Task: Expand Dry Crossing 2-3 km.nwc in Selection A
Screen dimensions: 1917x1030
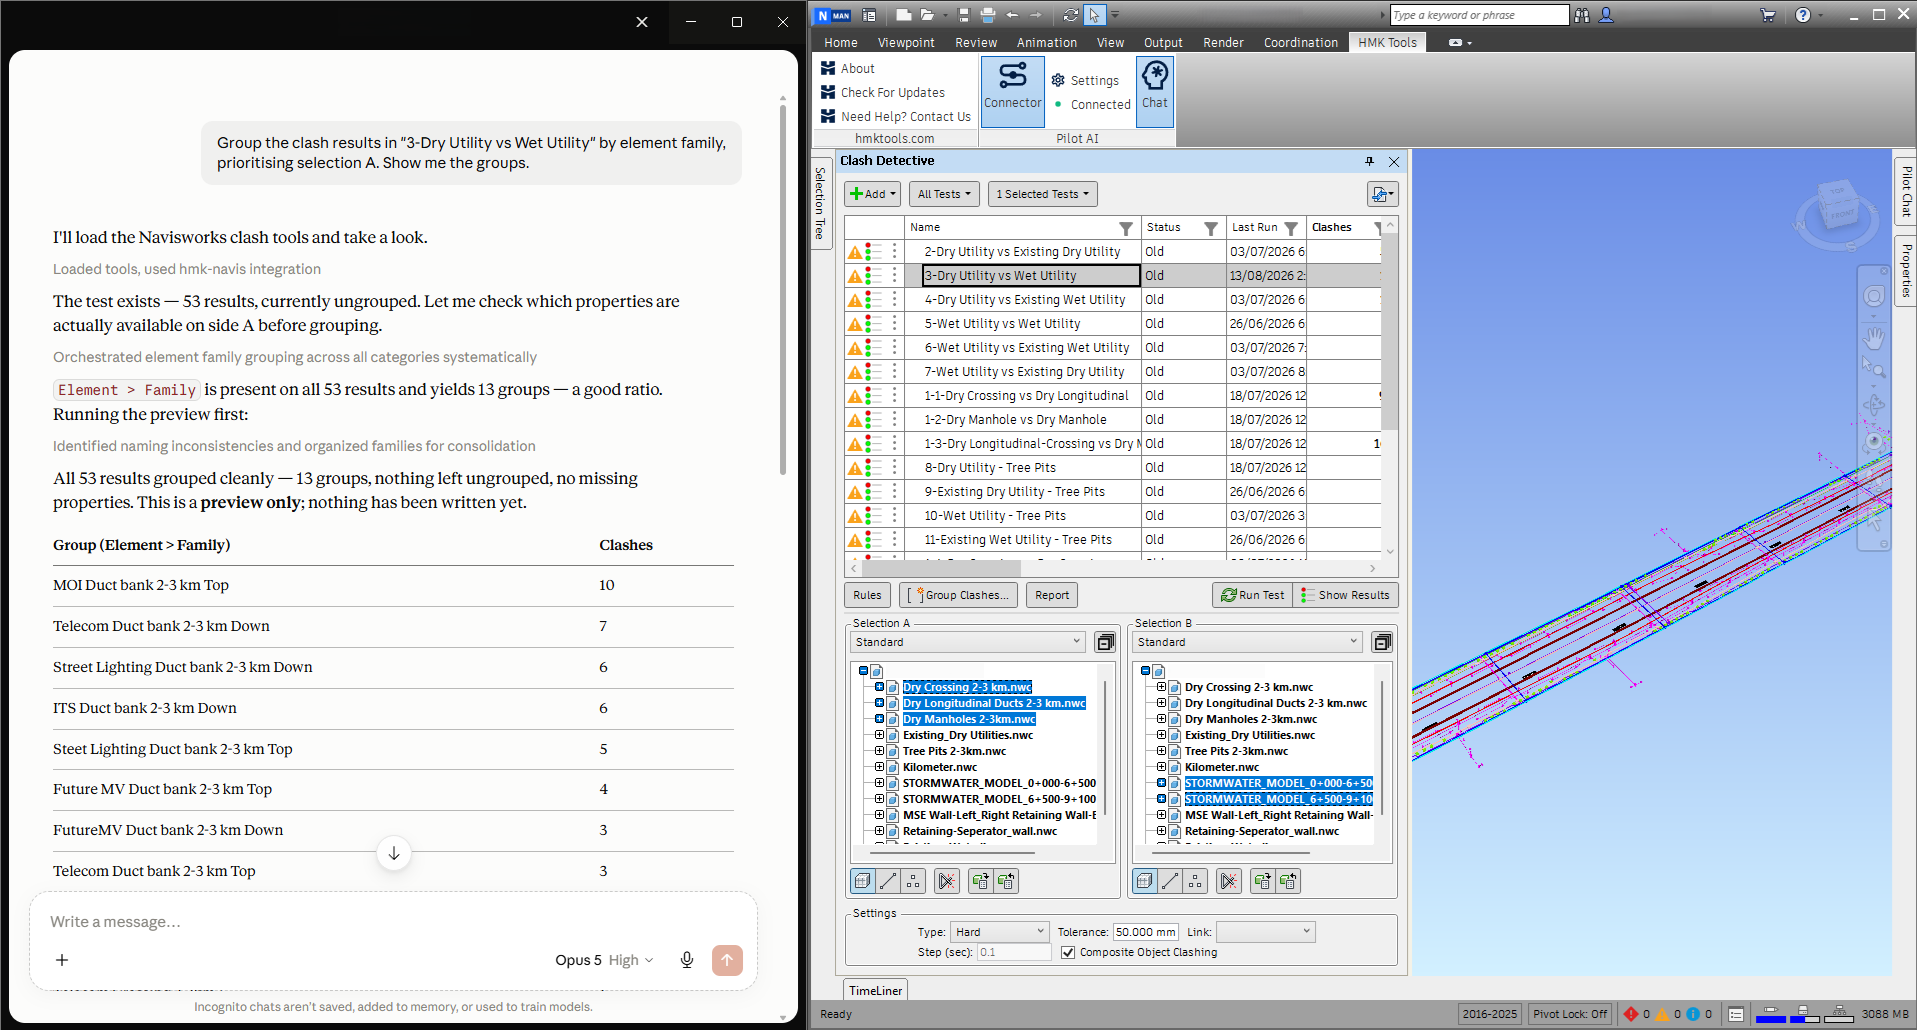Action: (x=879, y=687)
